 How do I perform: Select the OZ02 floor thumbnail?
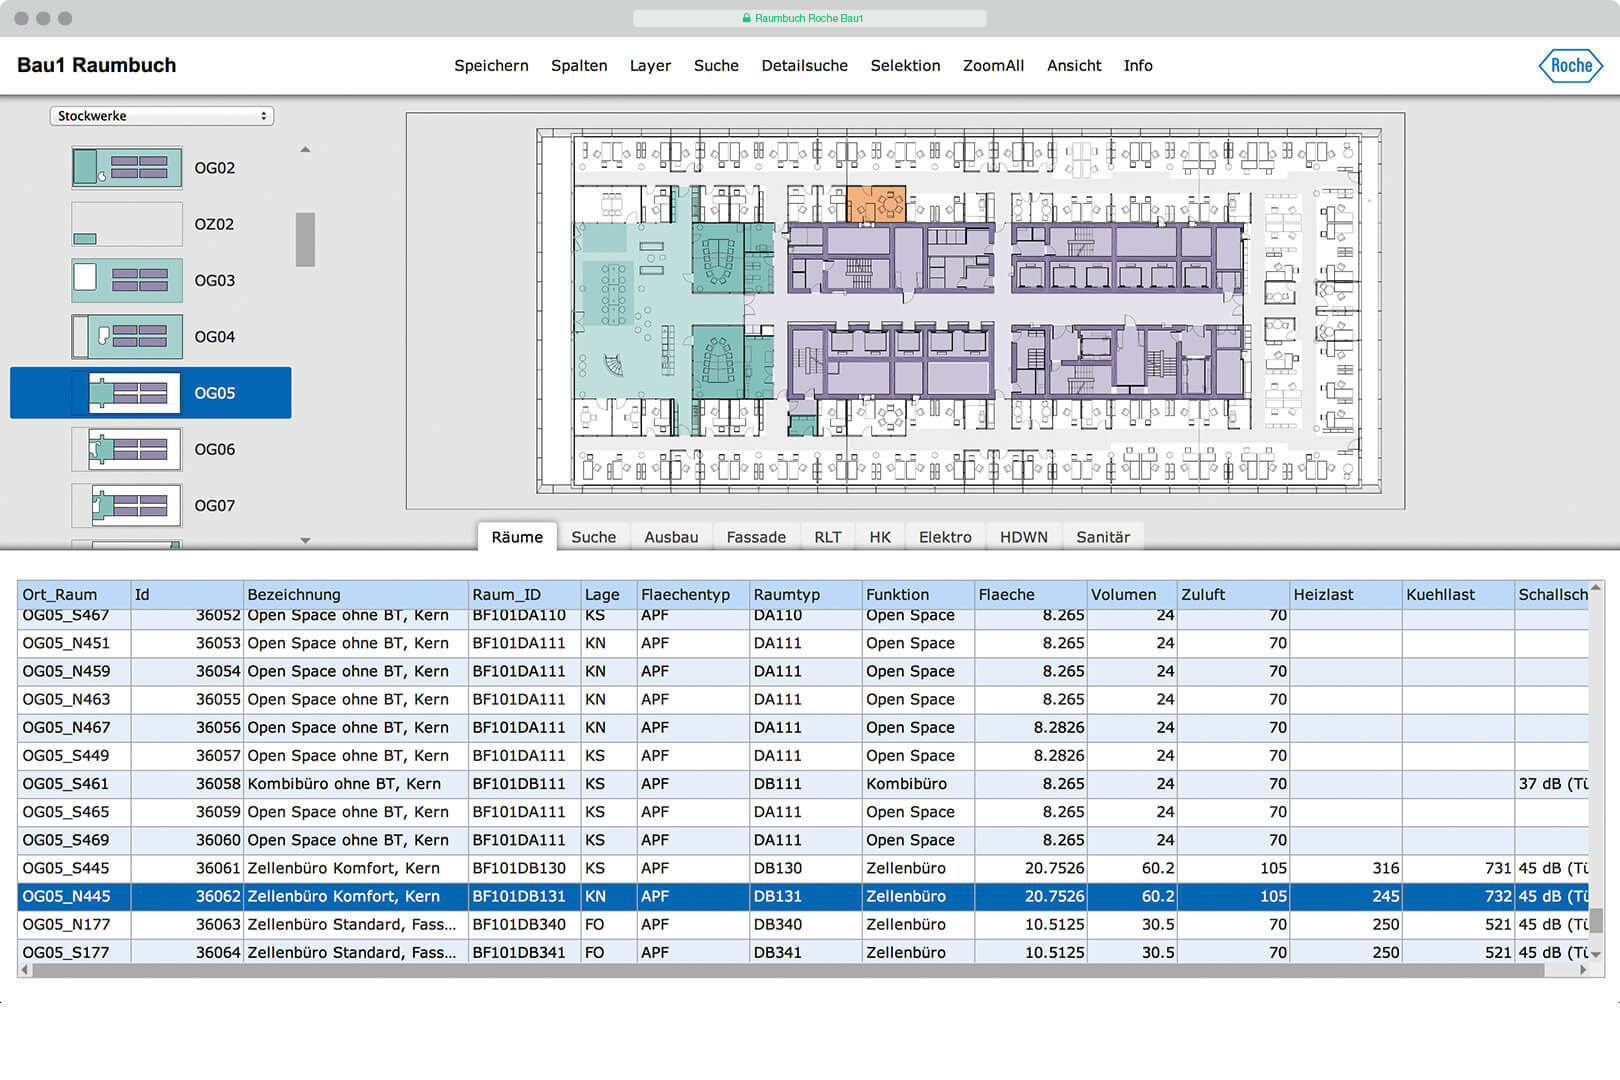127,224
